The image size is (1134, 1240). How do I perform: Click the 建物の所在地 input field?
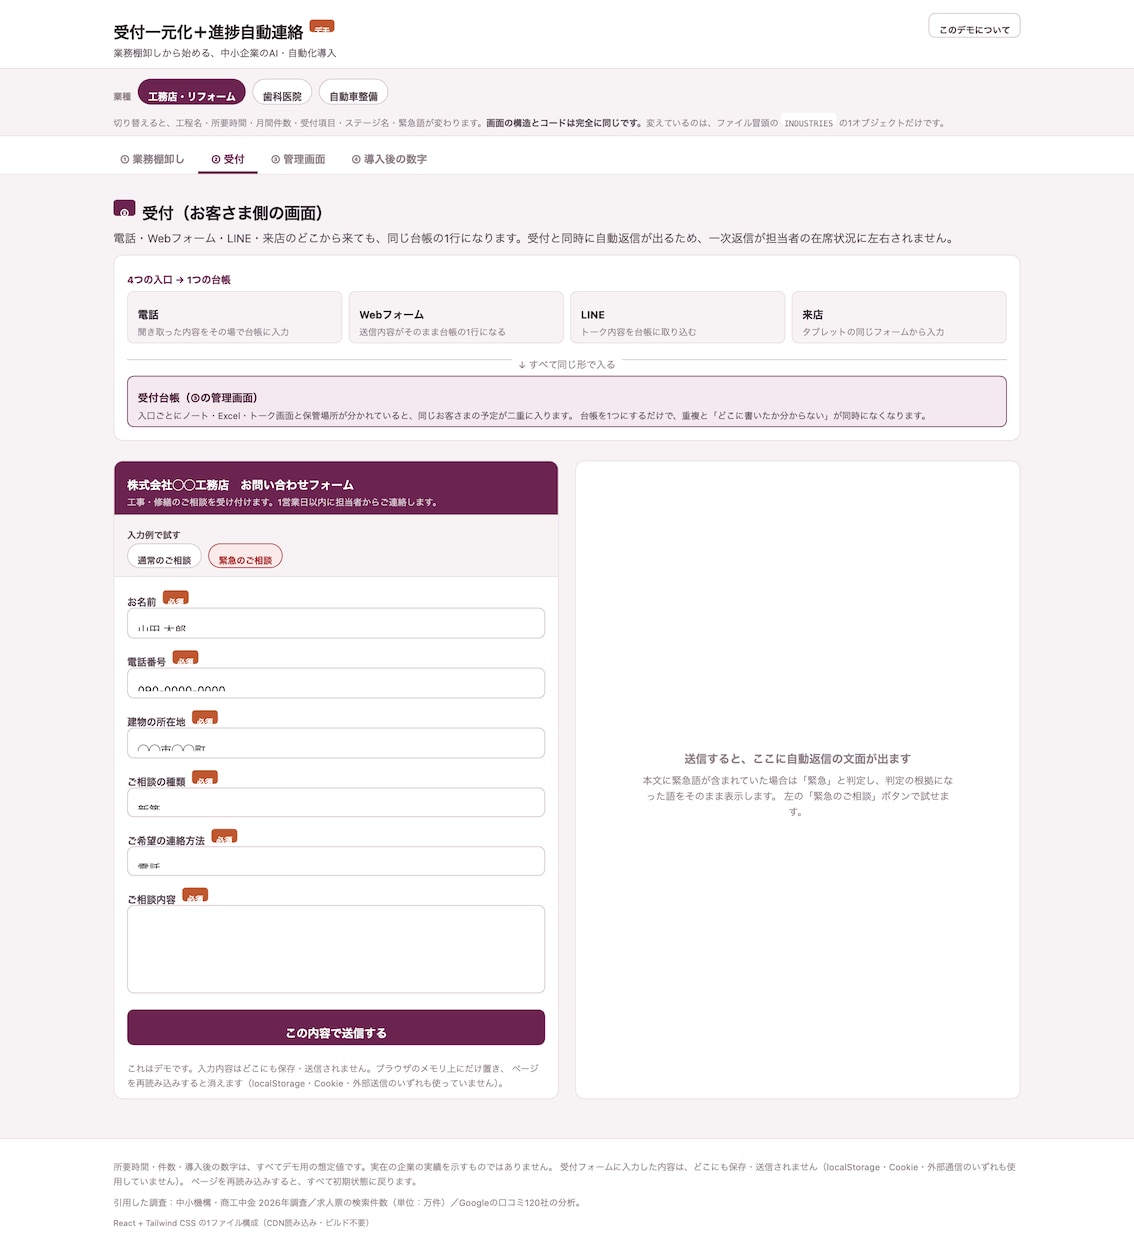[336, 743]
